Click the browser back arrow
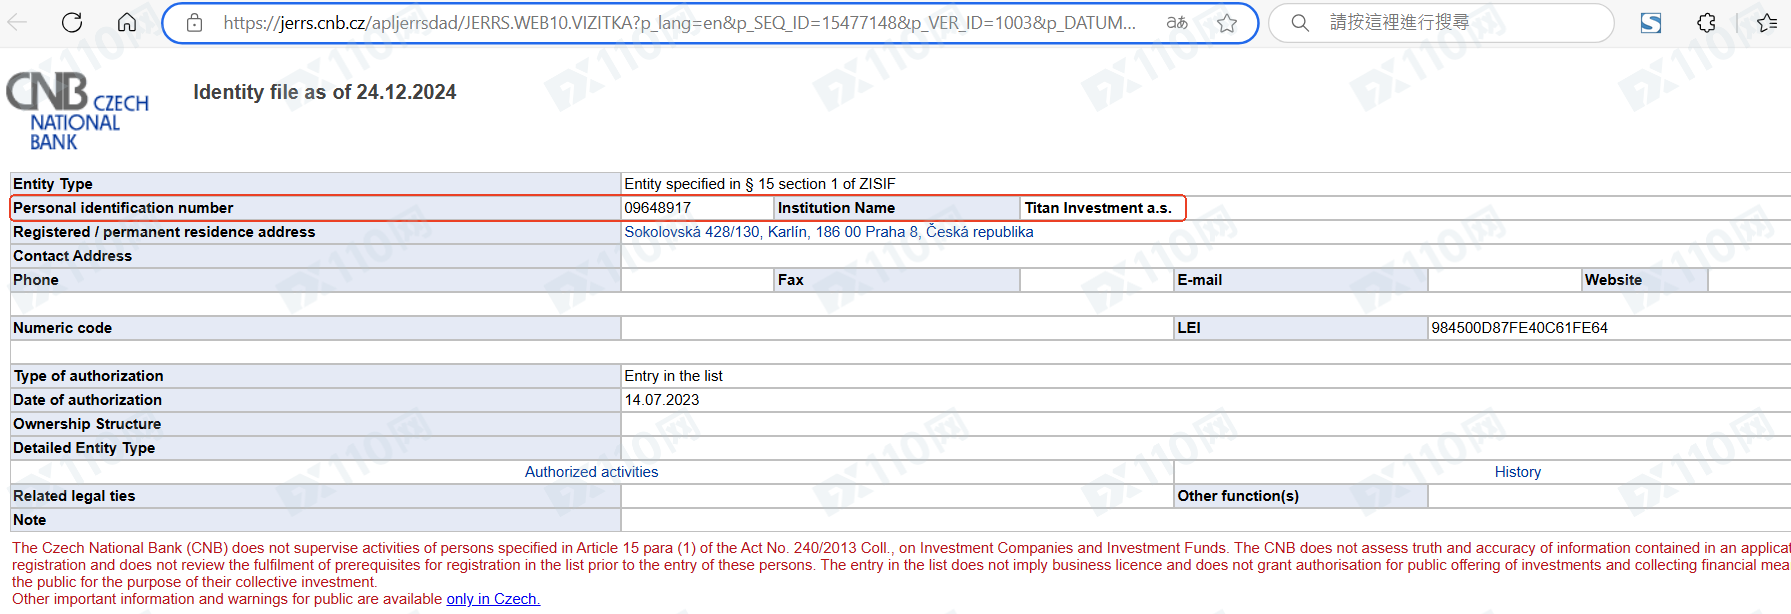 coord(16,22)
